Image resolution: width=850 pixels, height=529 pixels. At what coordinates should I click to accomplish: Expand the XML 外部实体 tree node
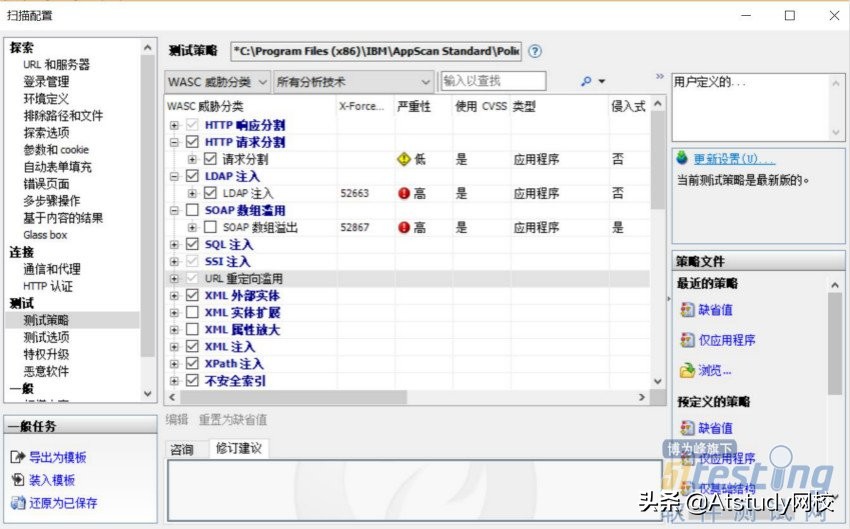[174, 296]
